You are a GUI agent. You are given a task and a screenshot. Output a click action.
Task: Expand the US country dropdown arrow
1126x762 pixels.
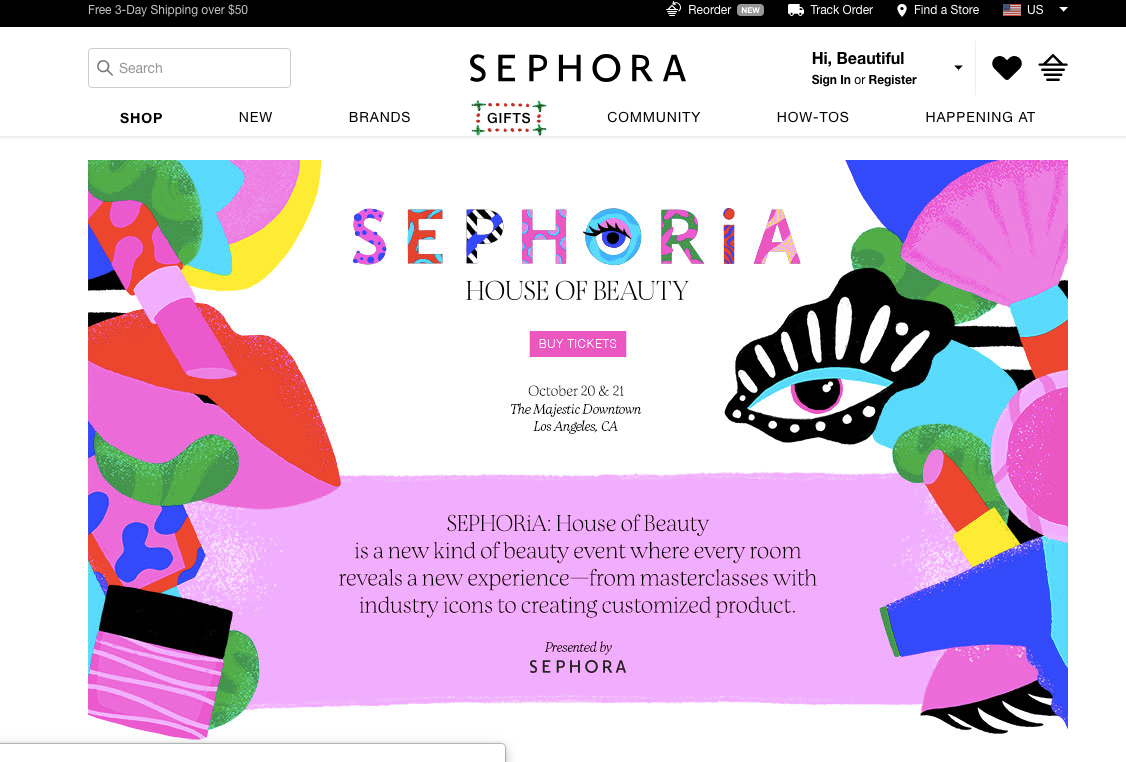tap(1064, 9)
